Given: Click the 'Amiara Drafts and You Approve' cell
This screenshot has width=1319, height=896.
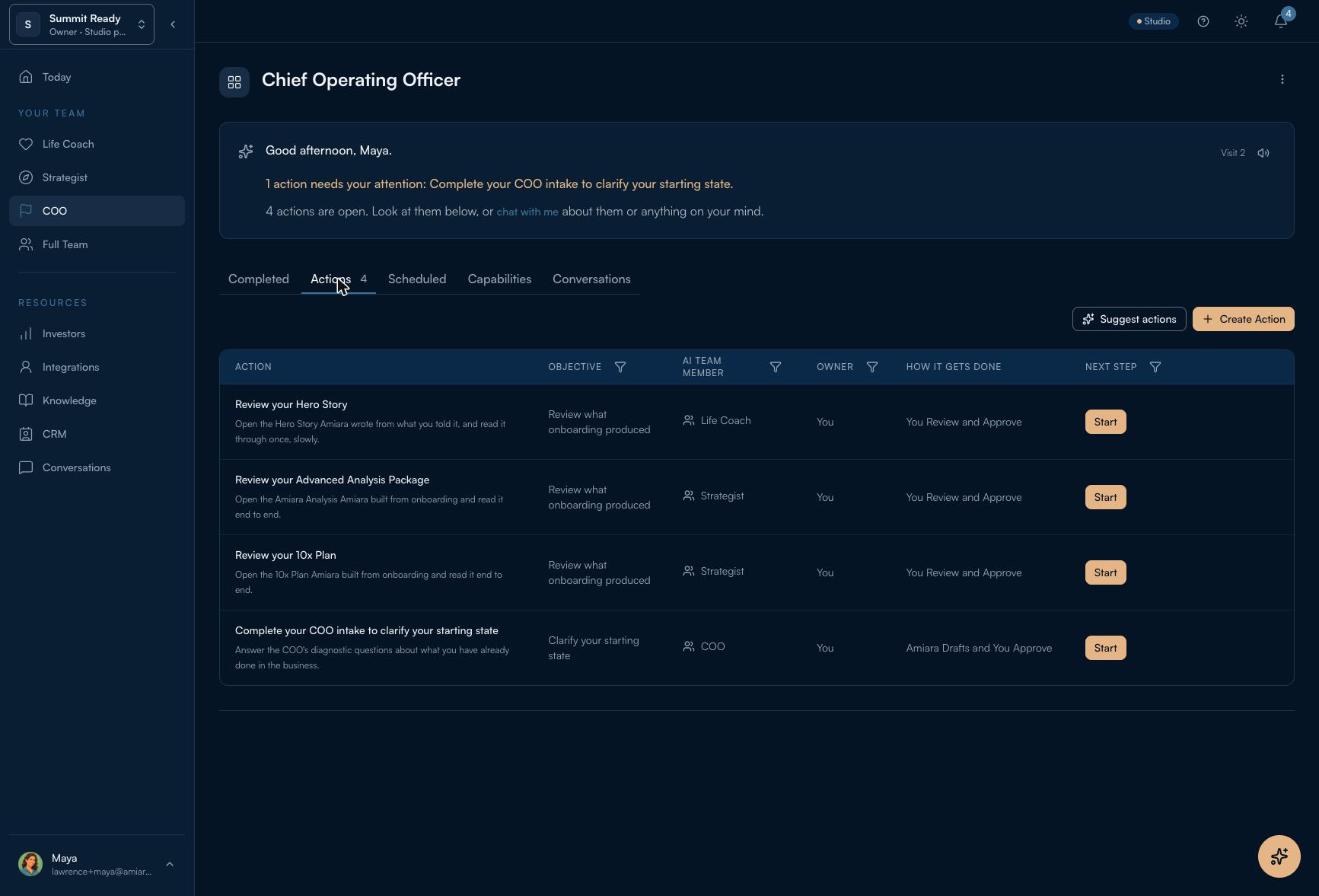Looking at the screenshot, I should (x=979, y=648).
